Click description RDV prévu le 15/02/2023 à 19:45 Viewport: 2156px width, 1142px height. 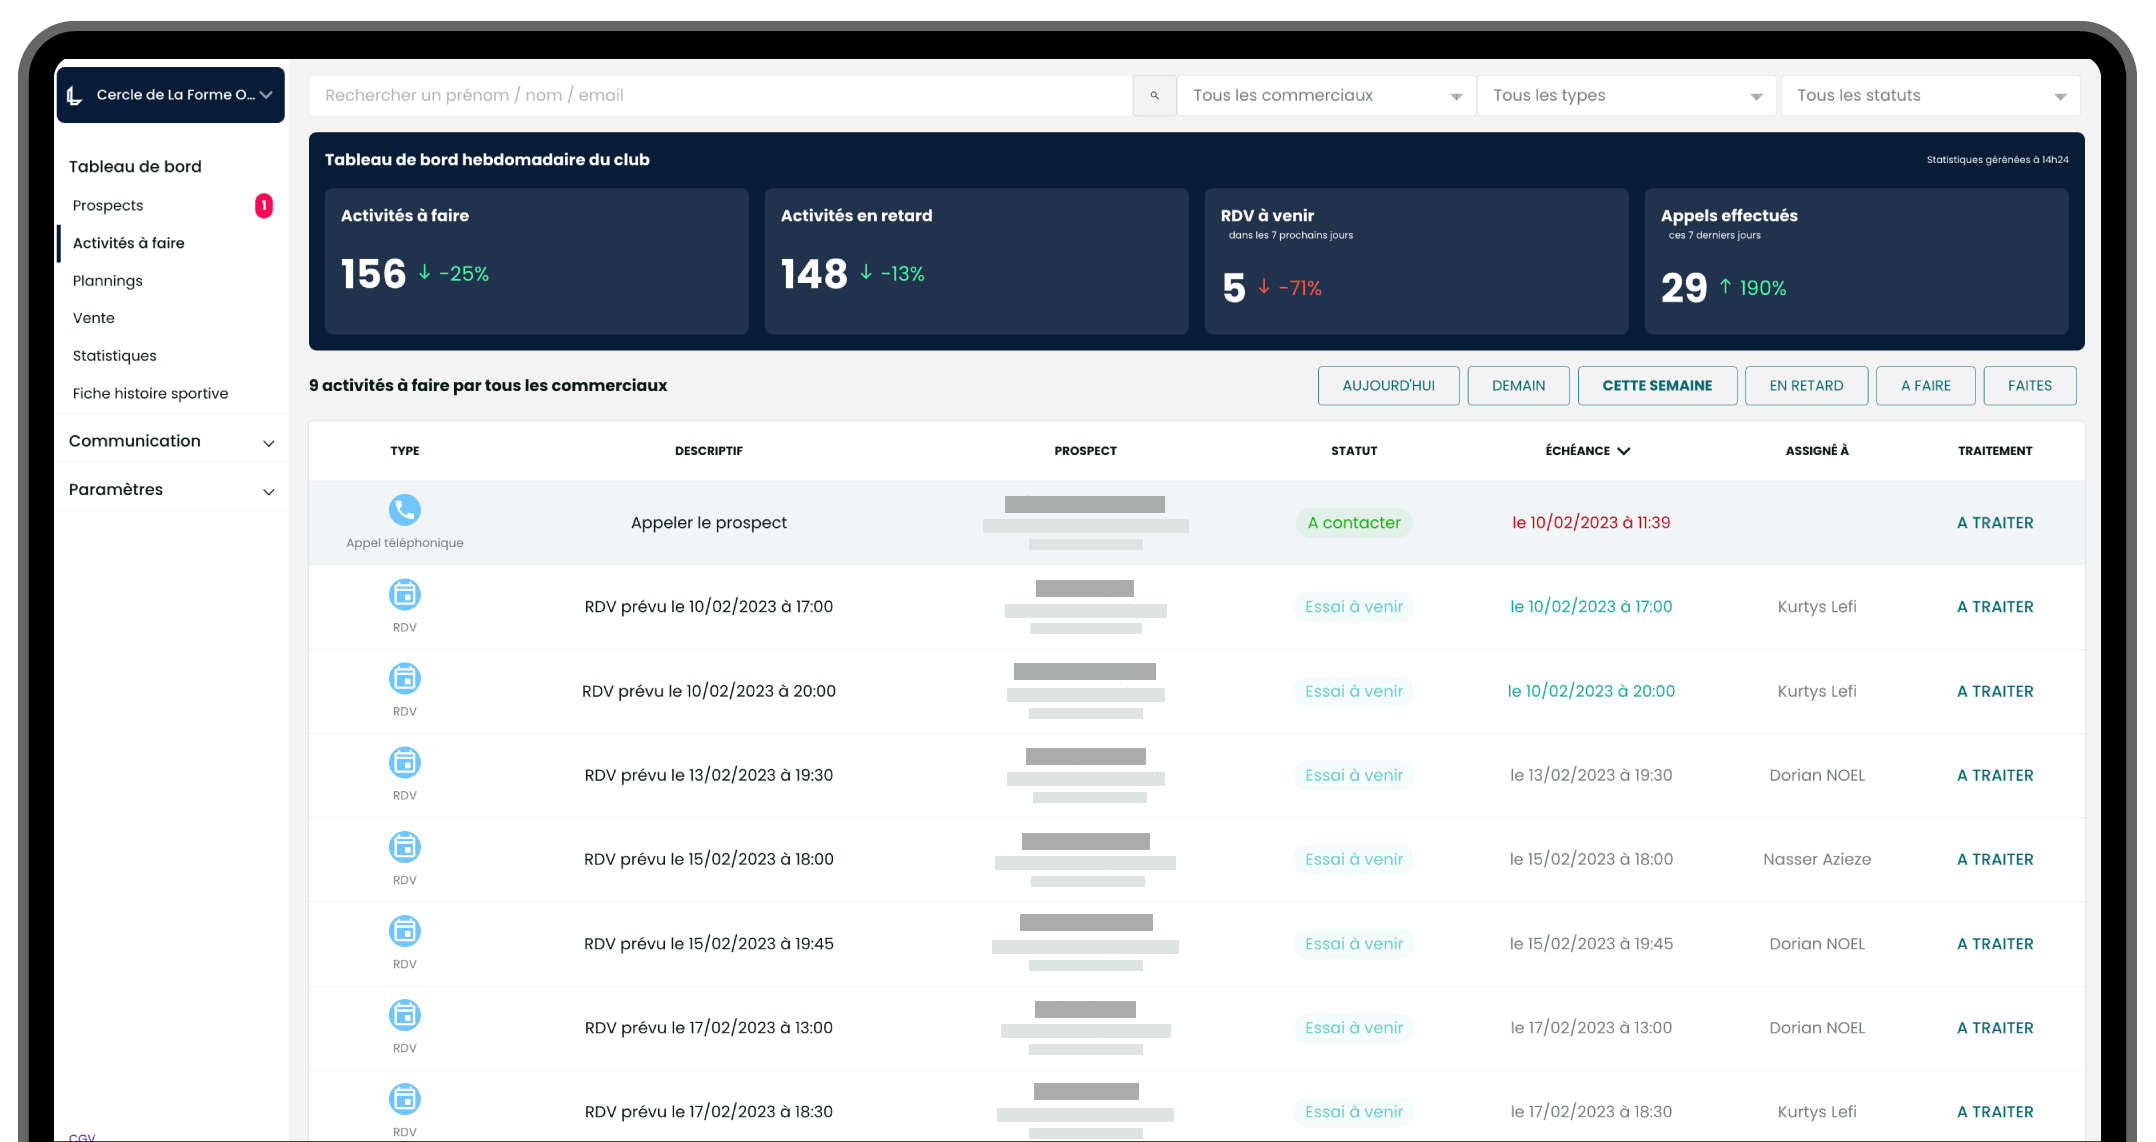point(709,944)
